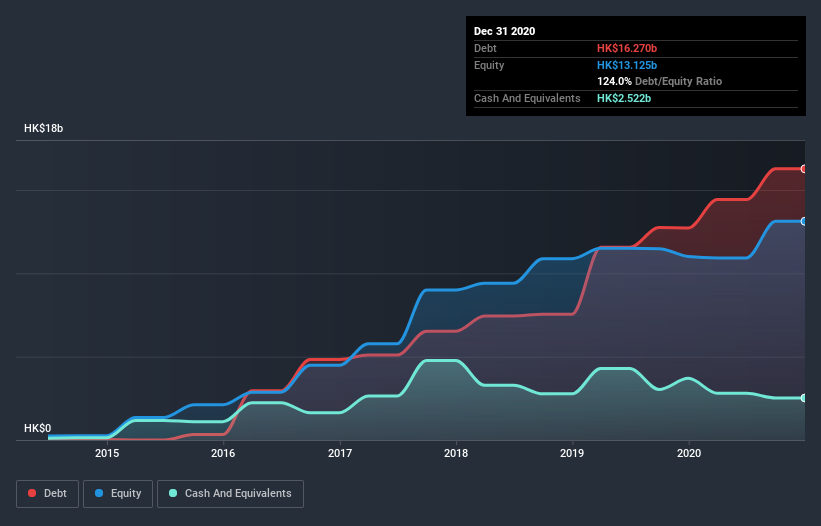This screenshot has width=821, height=526.
Task: Toggle the Equity series legend button
Action: tap(118, 494)
